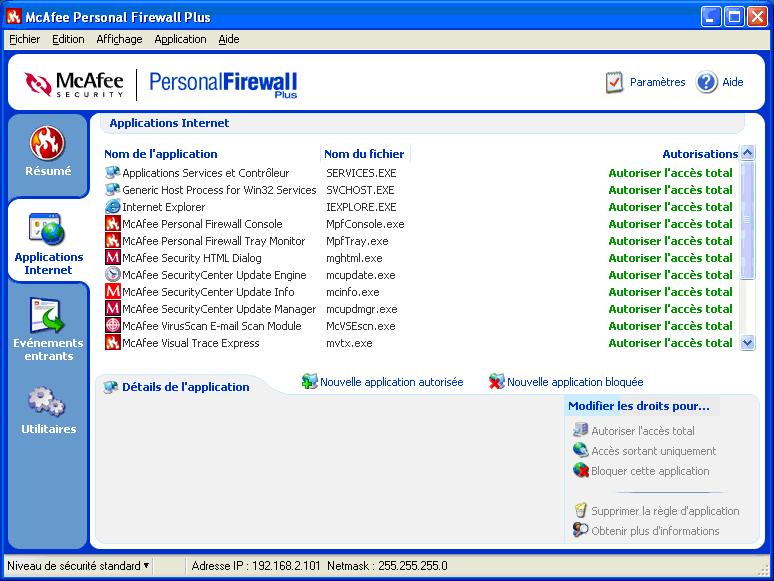
Task: Click the Paramètres checklist icon
Action: click(x=614, y=82)
